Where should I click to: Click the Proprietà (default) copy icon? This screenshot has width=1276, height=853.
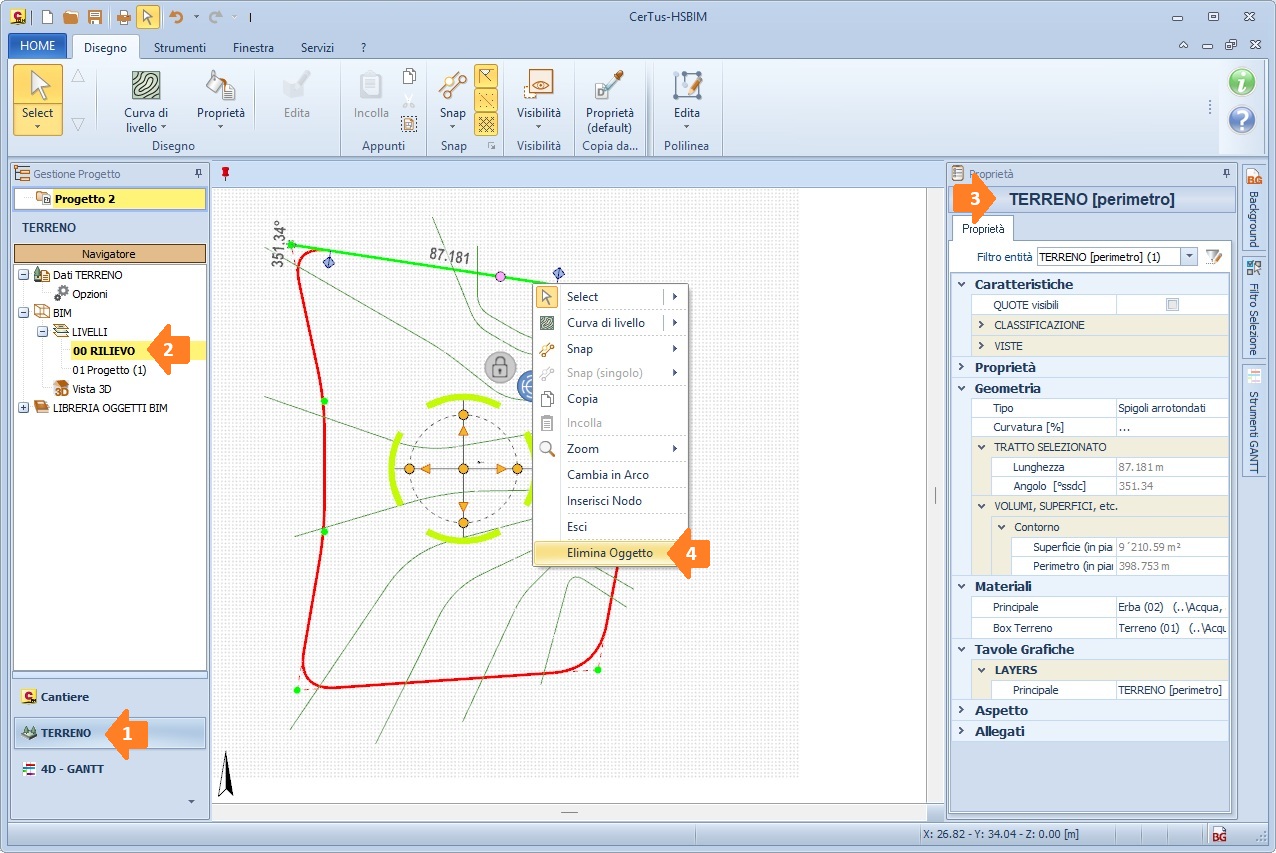(x=609, y=86)
